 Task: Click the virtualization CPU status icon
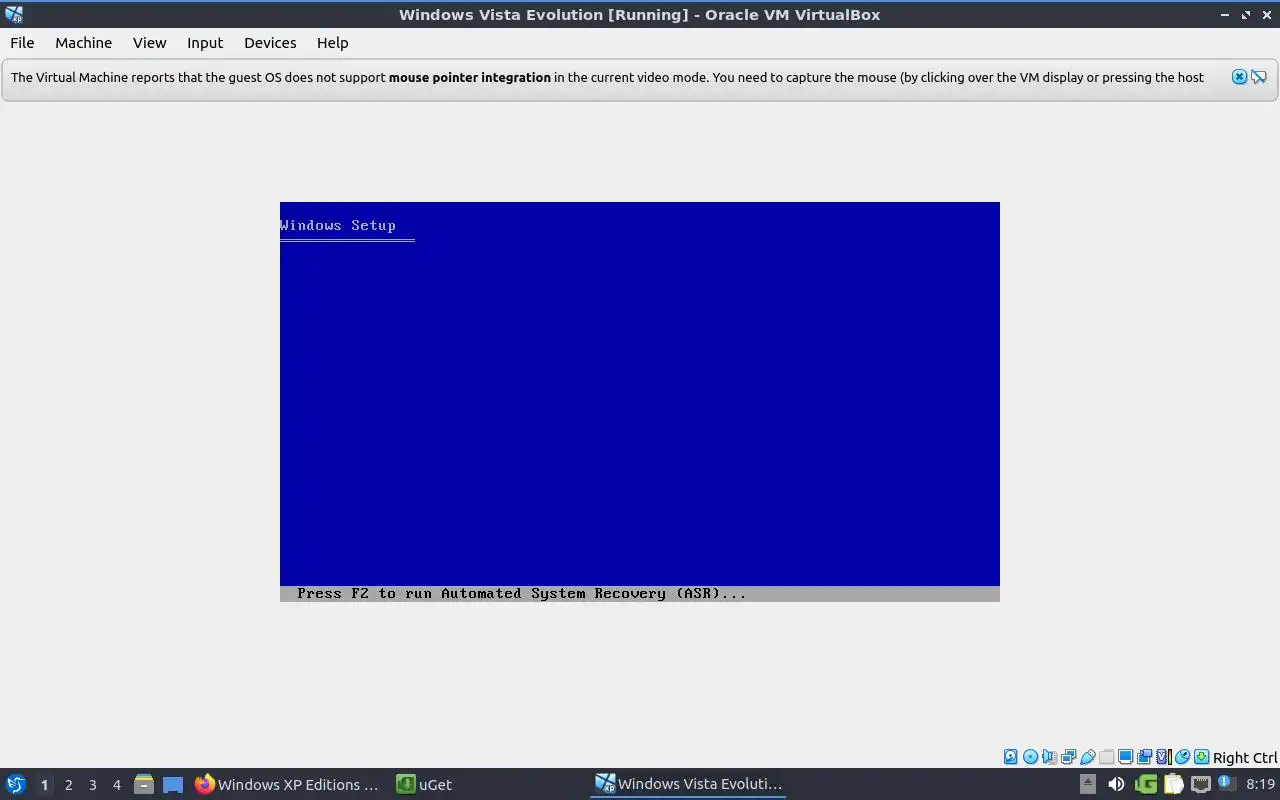(x=1163, y=757)
